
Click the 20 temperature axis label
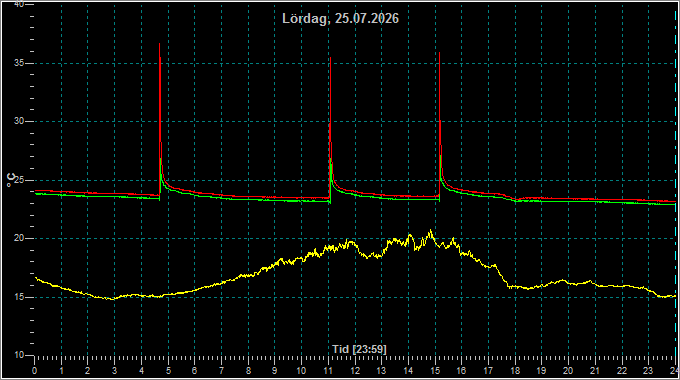[19, 238]
